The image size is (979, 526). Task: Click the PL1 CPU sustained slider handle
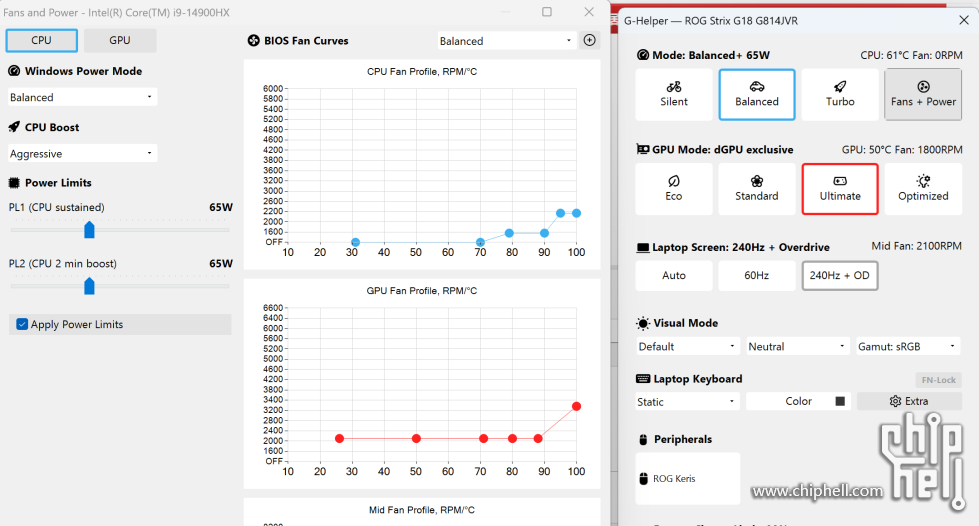tap(89, 230)
